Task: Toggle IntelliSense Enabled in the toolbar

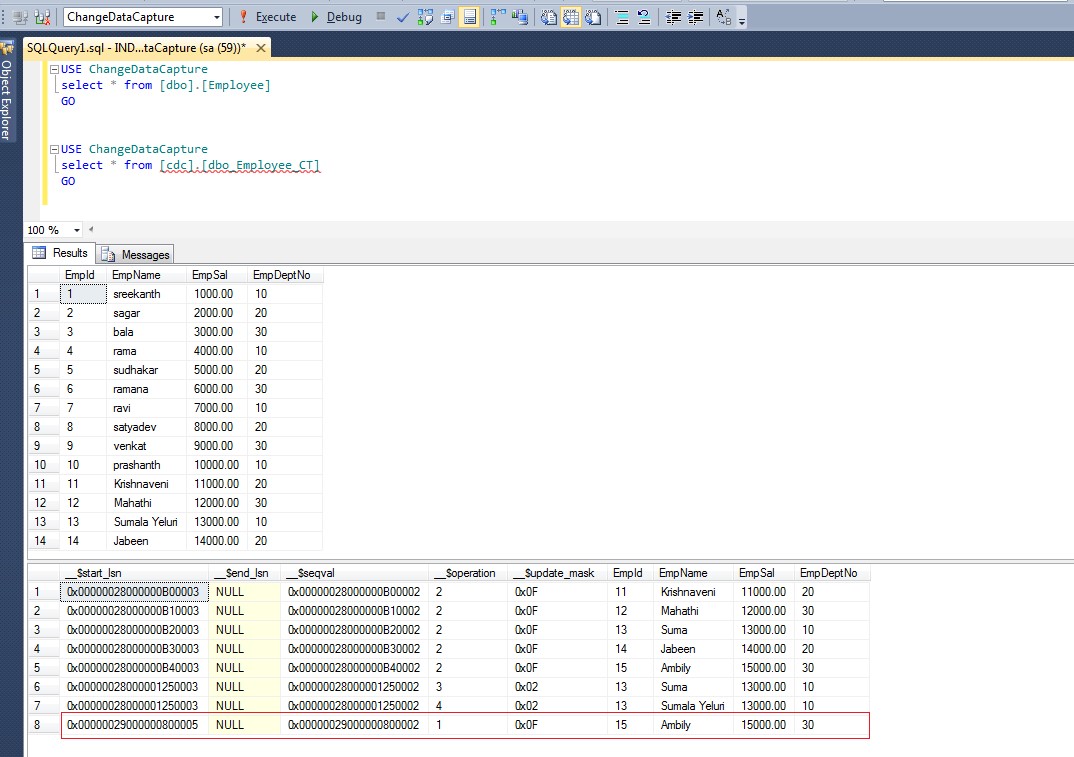Action: 469,17
